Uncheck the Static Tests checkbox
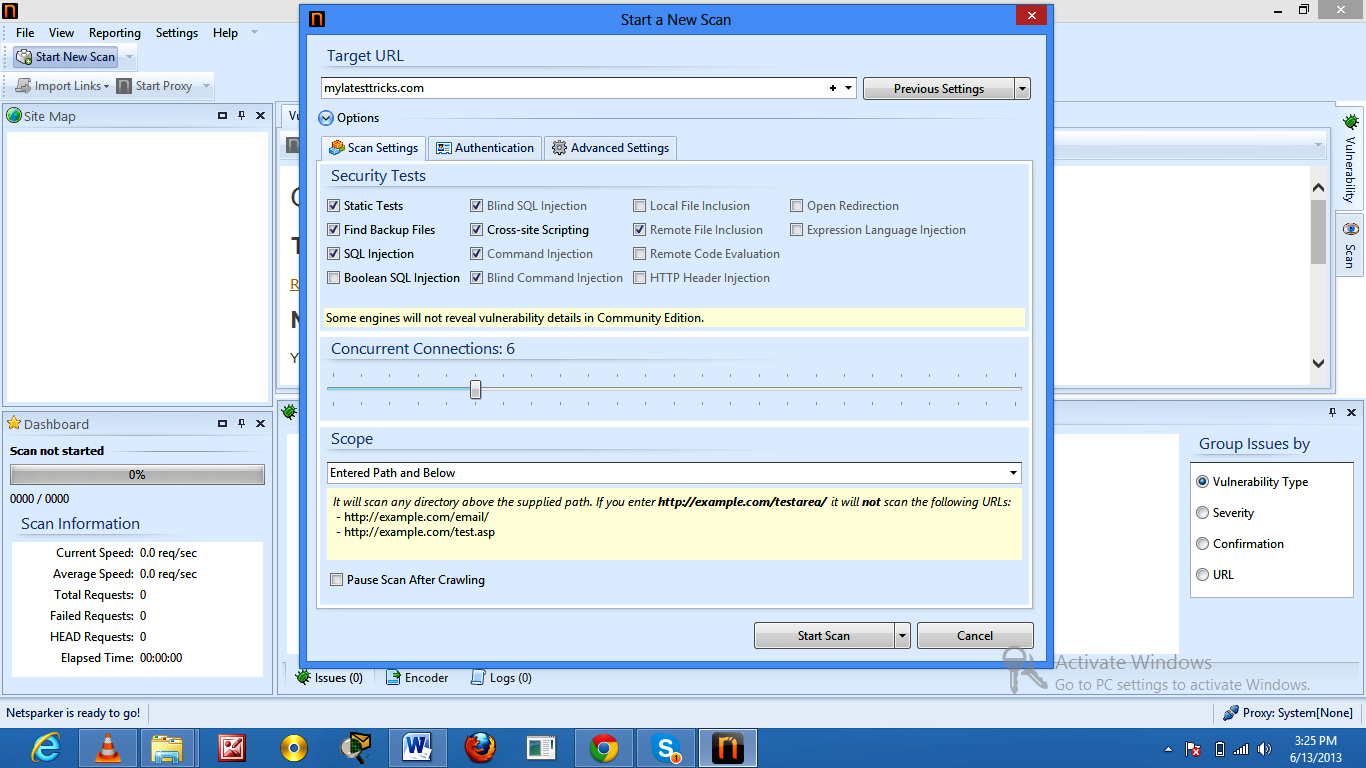Image resolution: width=1366 pixels, height=768 pixels. point(334,206)
